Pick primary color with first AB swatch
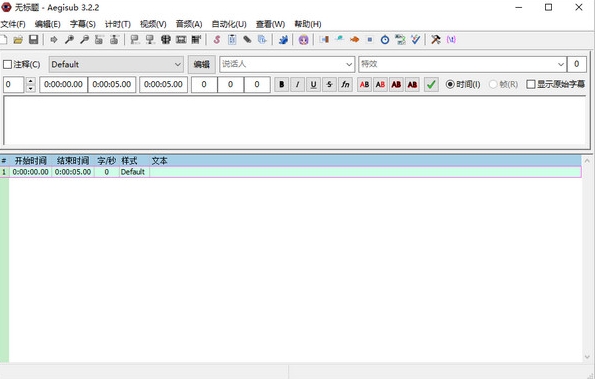Viewport: 607px width, 379px height. click(364, 84)
